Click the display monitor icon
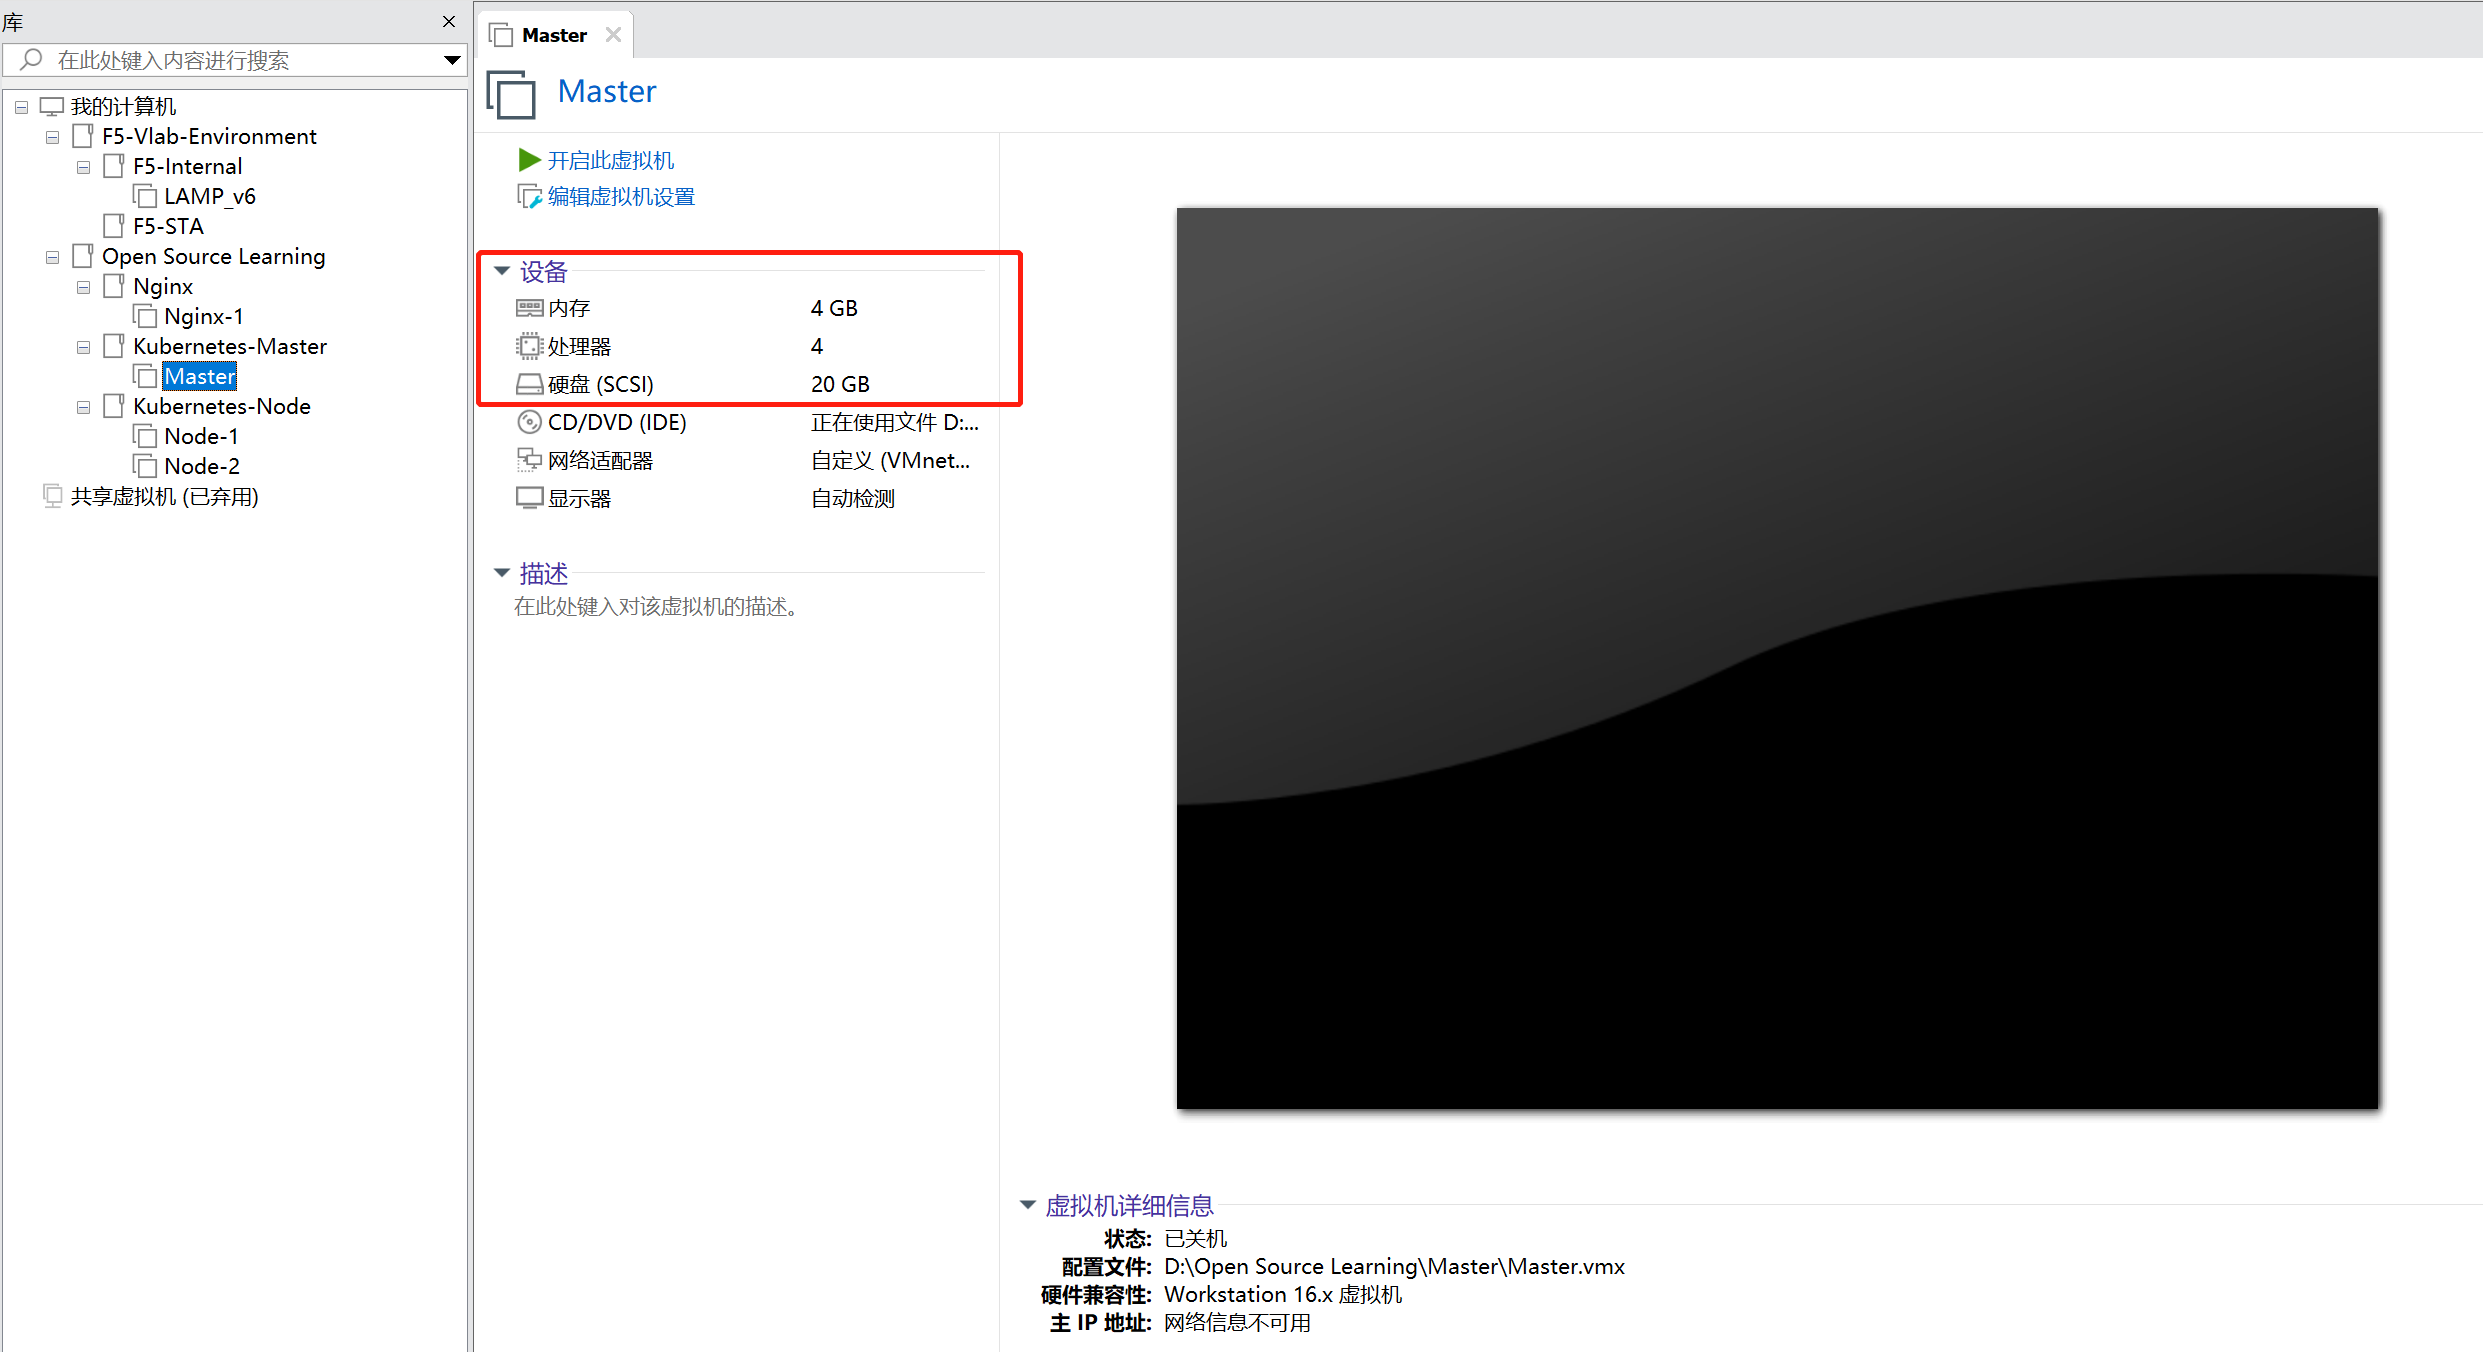2483x1352 pixels. coord(529,498)
